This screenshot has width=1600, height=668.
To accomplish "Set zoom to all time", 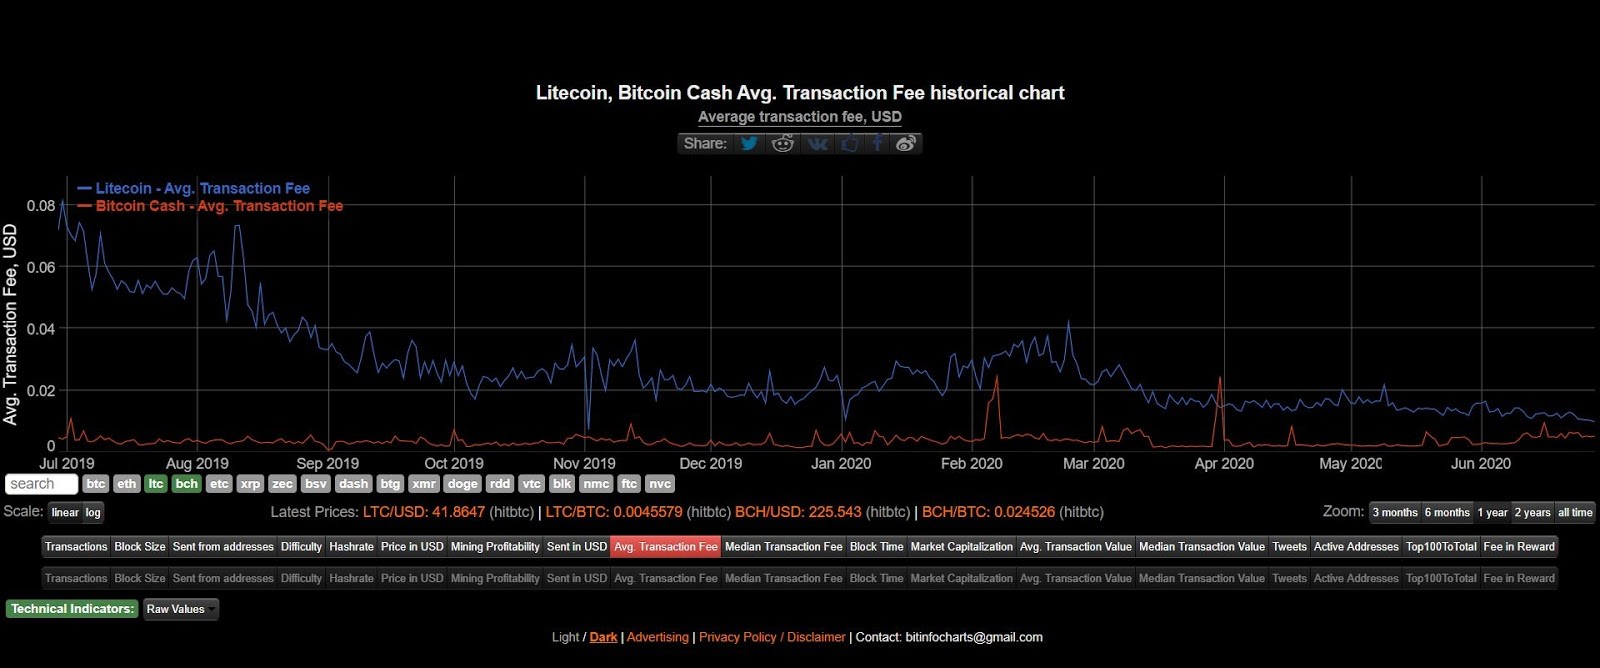I will (1575, 512).
